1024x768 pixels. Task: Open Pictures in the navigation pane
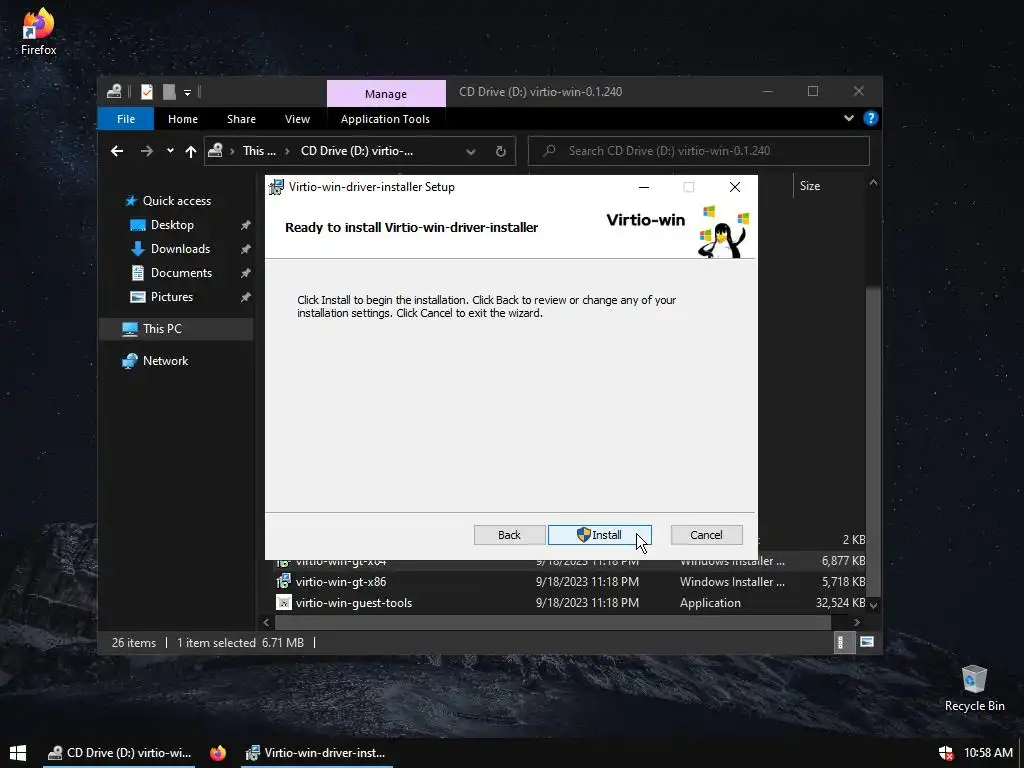point(172,296)
